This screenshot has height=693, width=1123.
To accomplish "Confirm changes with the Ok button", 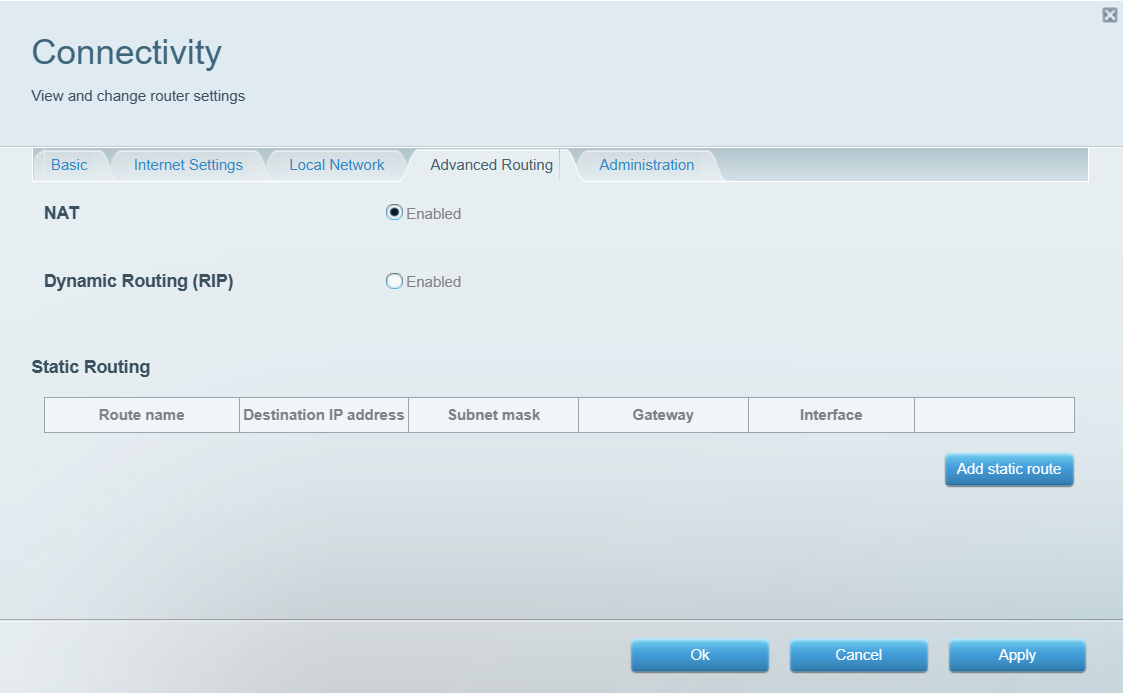I will point(700,655).
